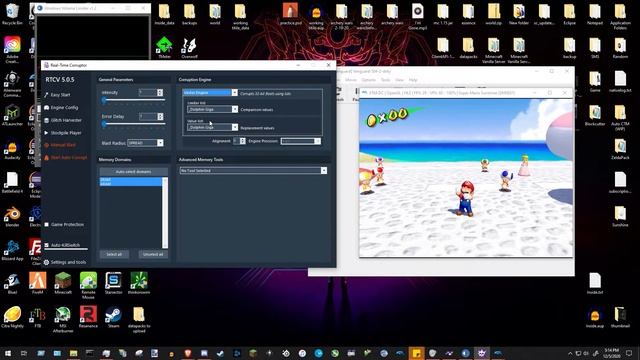Open FiveM desktop shortcut
640x360 pixels.
[x=38, y=283]
